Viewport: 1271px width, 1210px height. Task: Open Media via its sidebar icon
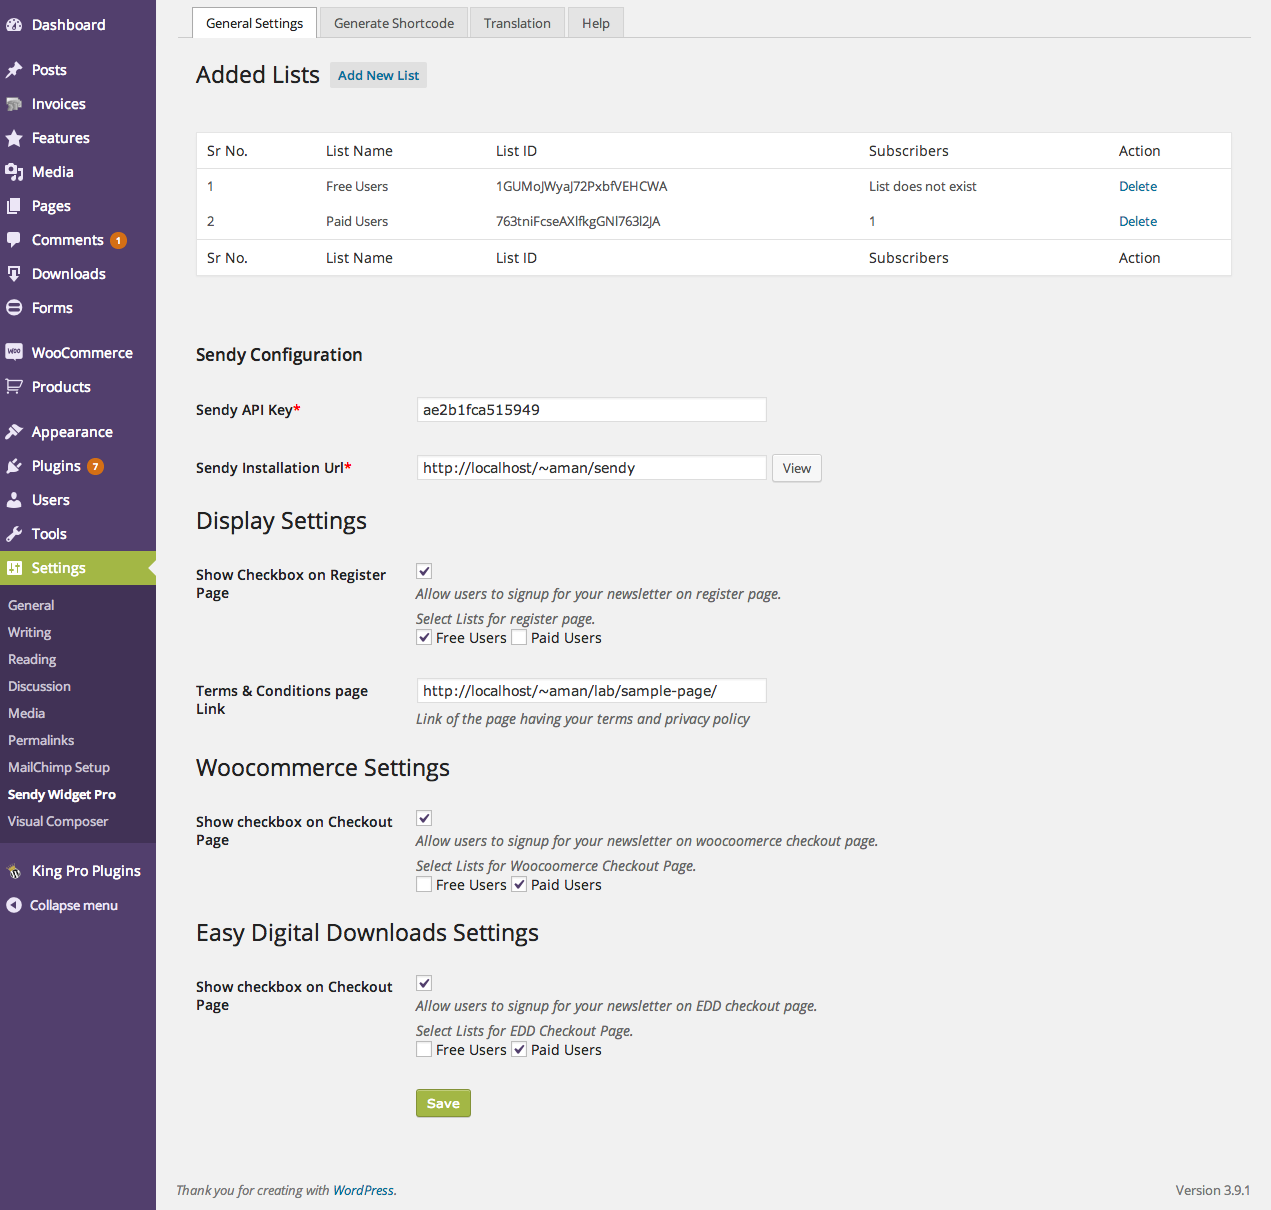pos(14,172)
